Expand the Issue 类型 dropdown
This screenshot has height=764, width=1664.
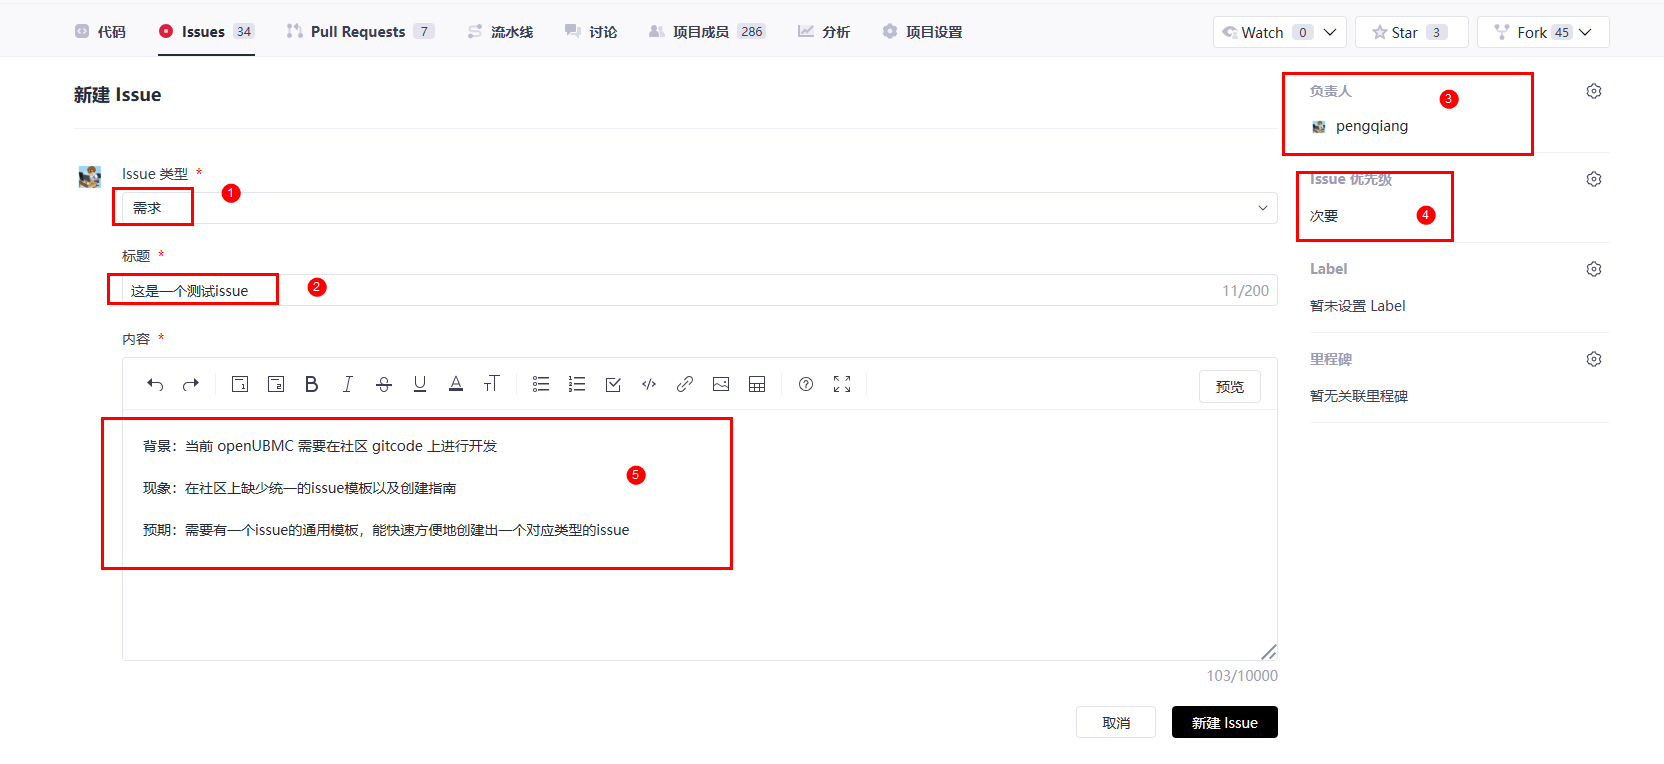point(1262,208)
